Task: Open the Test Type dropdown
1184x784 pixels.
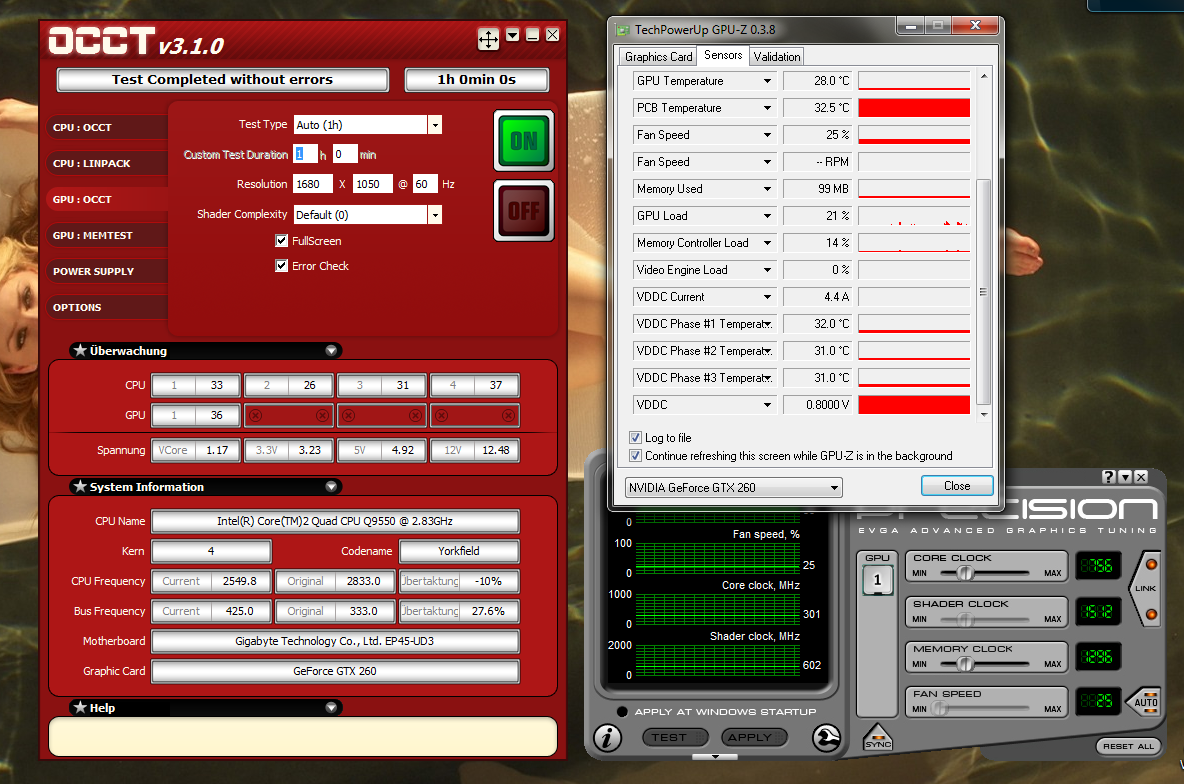Action: point(435,125)
